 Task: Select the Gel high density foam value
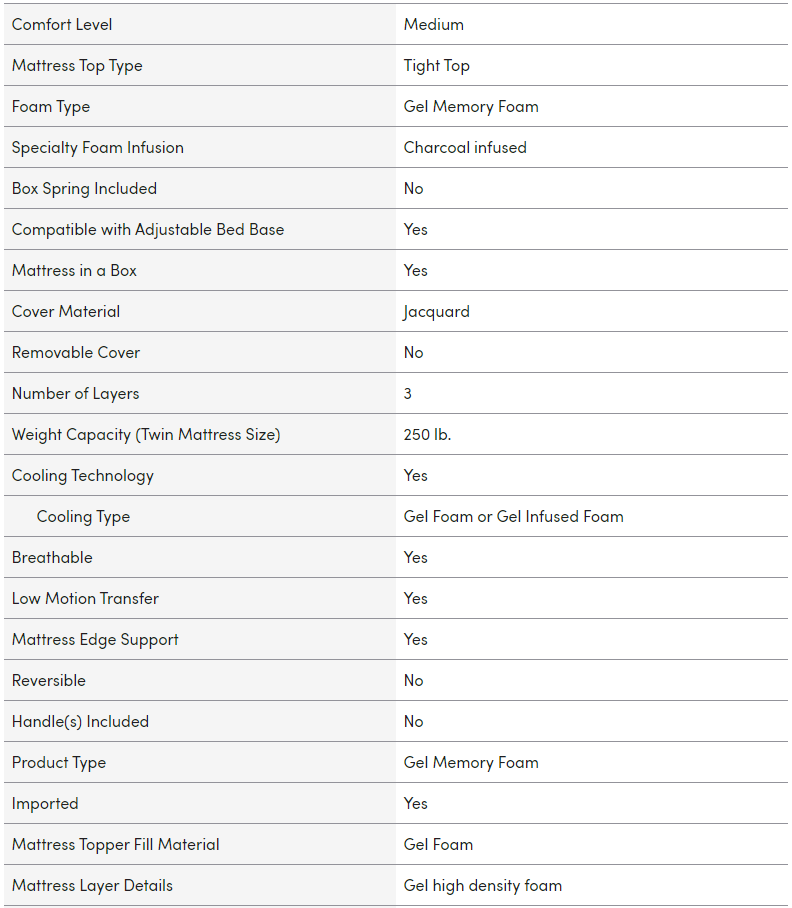click(482, 885)
